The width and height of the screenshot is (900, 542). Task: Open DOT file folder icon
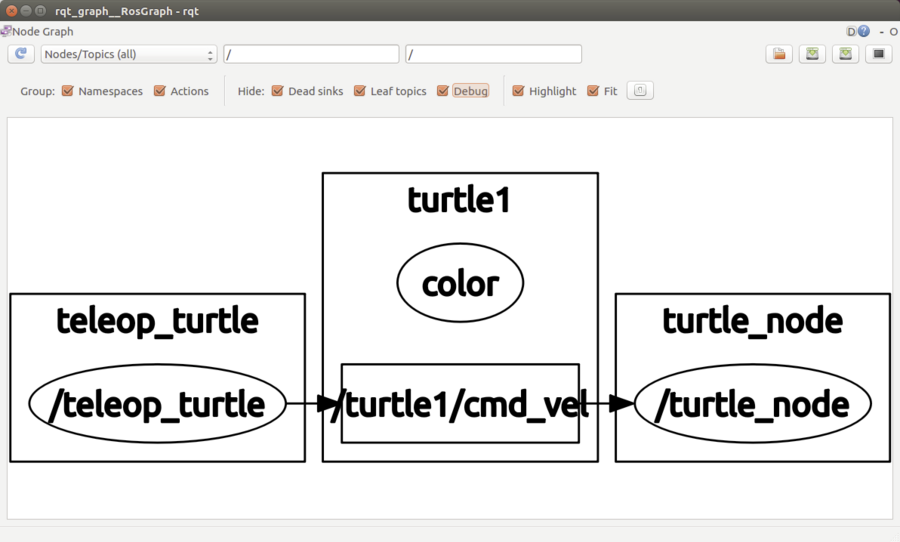click(x=779, y=54)
